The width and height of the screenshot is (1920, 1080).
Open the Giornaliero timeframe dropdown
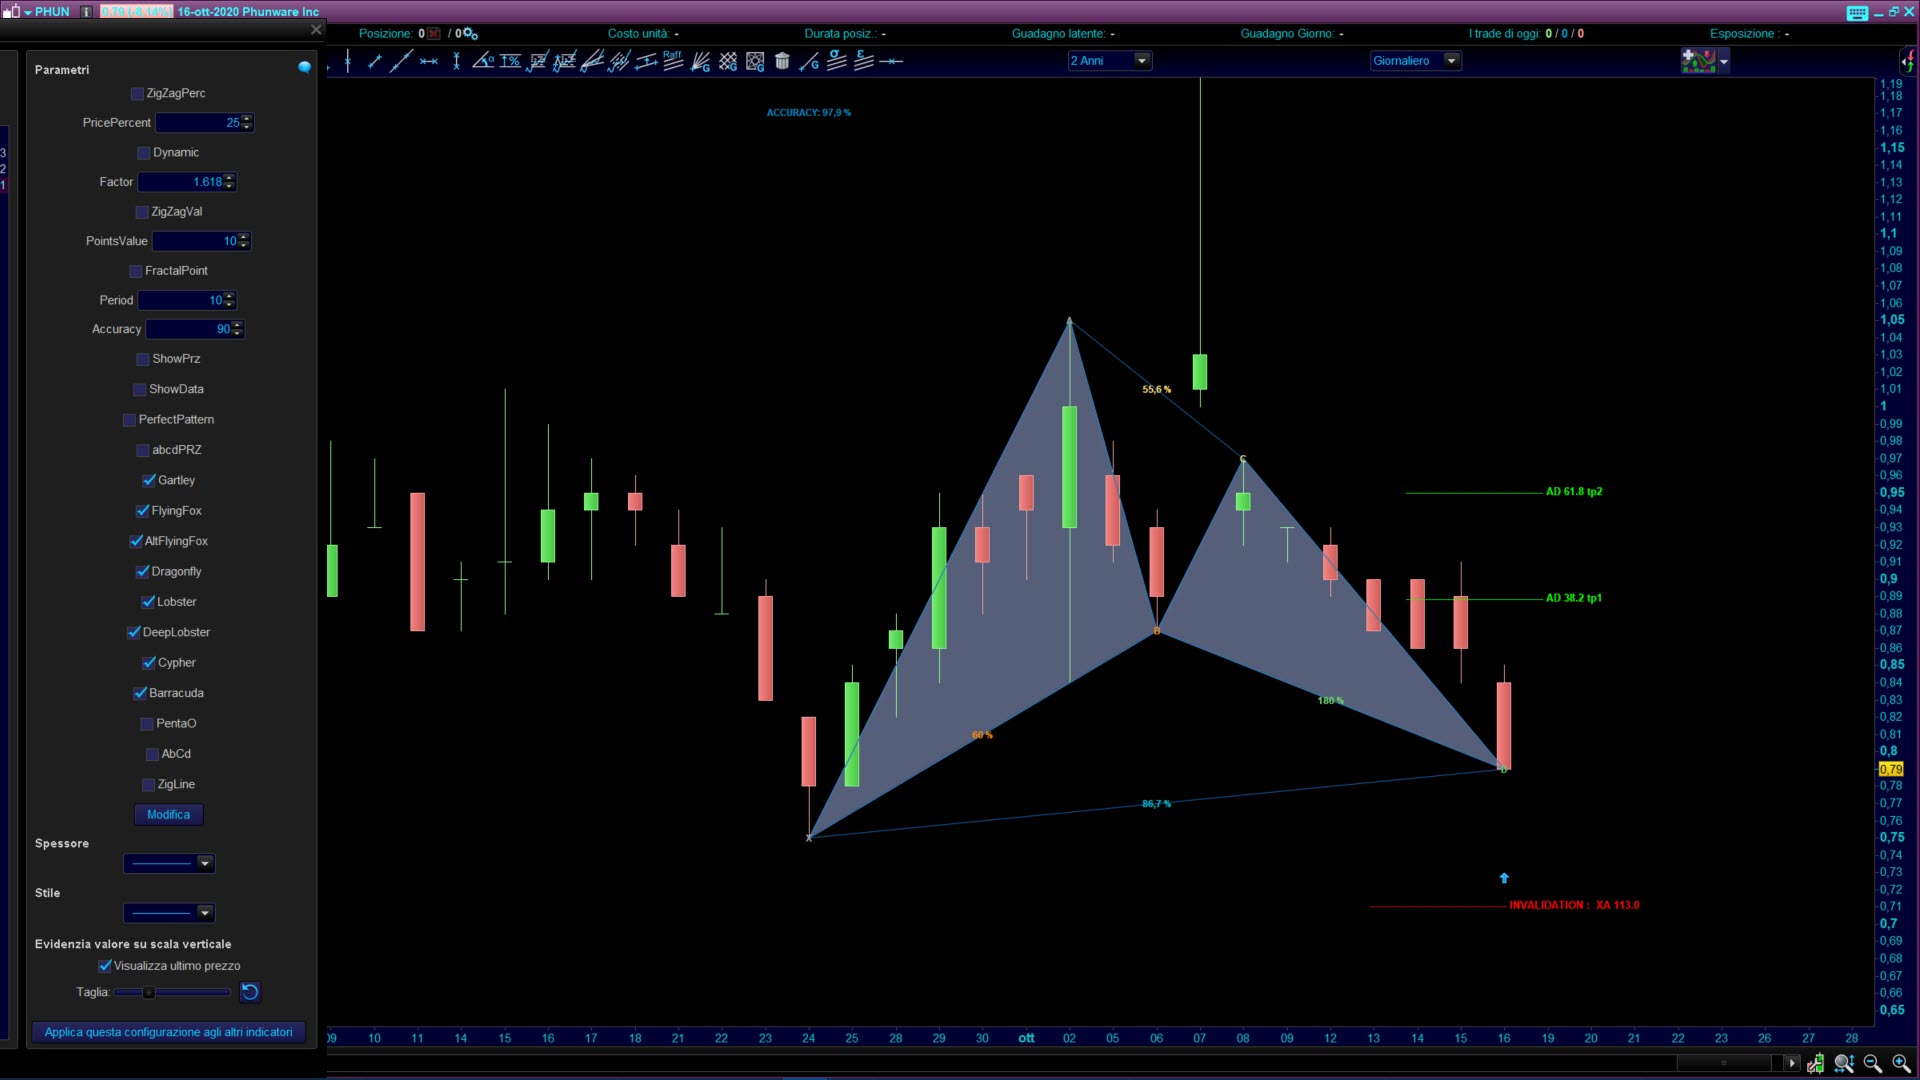(1451, 61)
